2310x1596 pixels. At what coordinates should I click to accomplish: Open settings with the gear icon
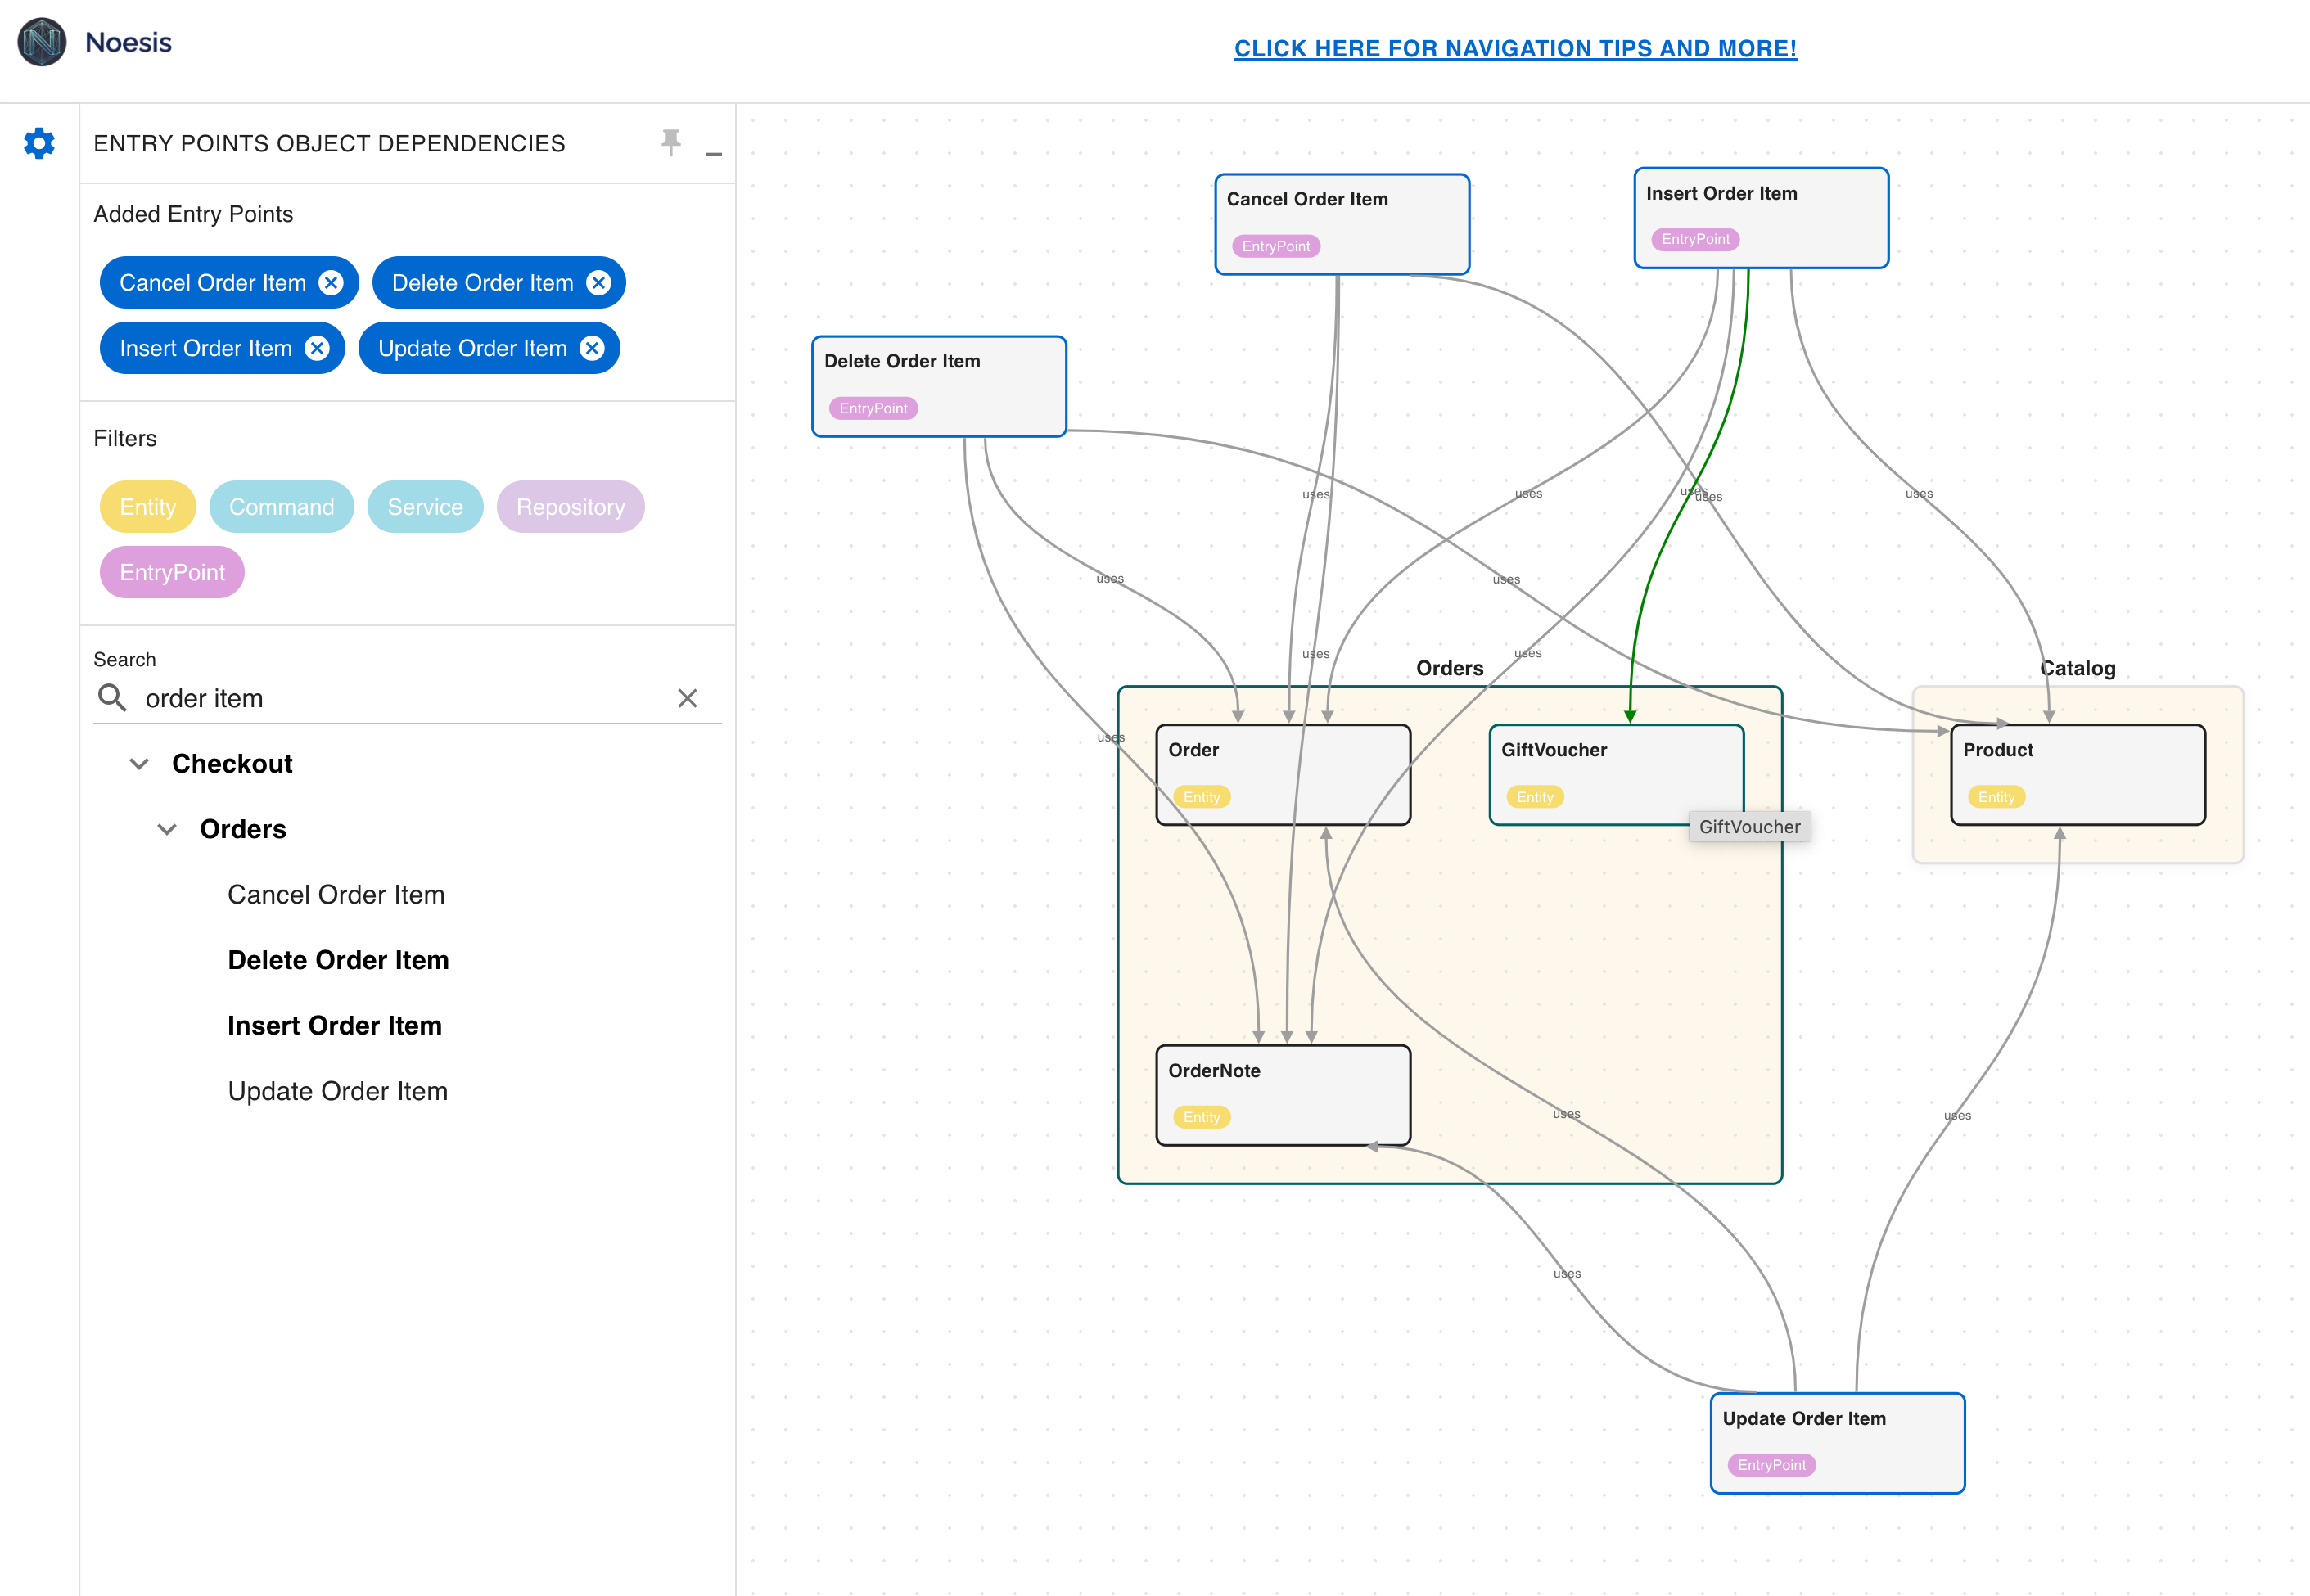39,143
